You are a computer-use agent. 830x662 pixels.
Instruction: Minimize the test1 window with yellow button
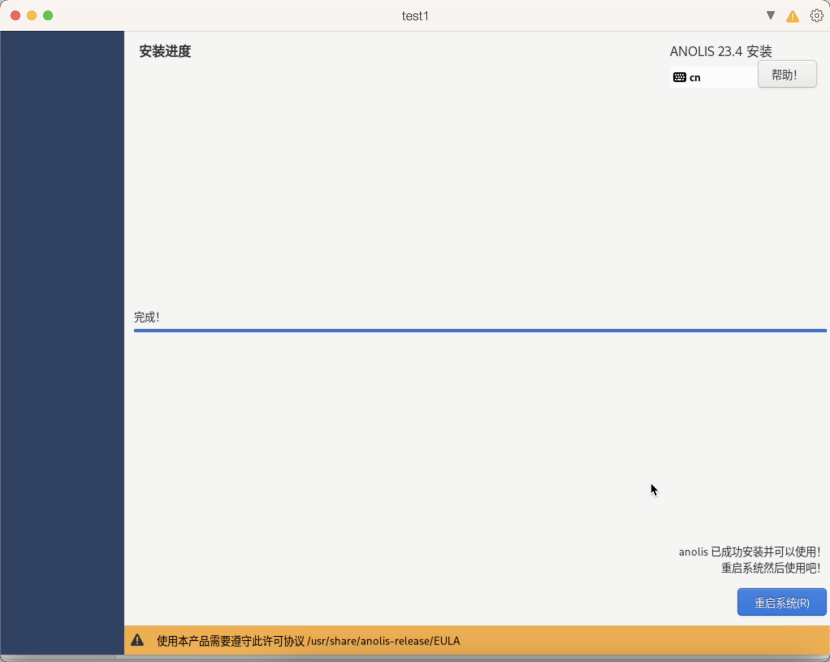(x=32, y=15)
